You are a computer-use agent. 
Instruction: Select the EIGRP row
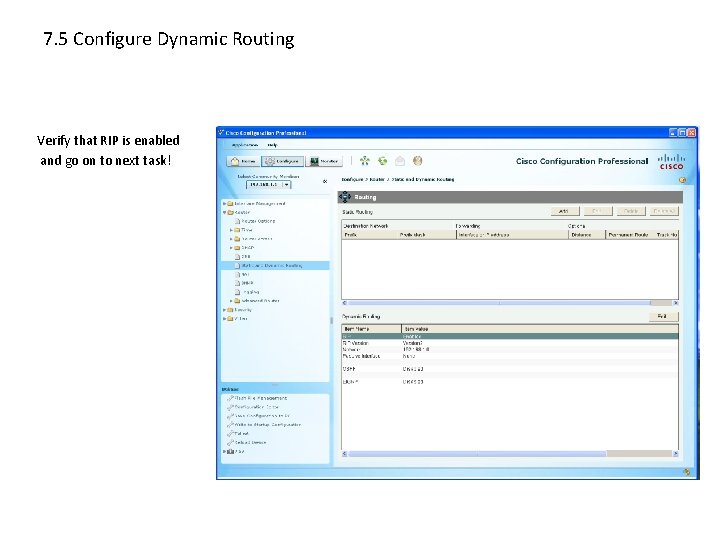coord(510,382)
